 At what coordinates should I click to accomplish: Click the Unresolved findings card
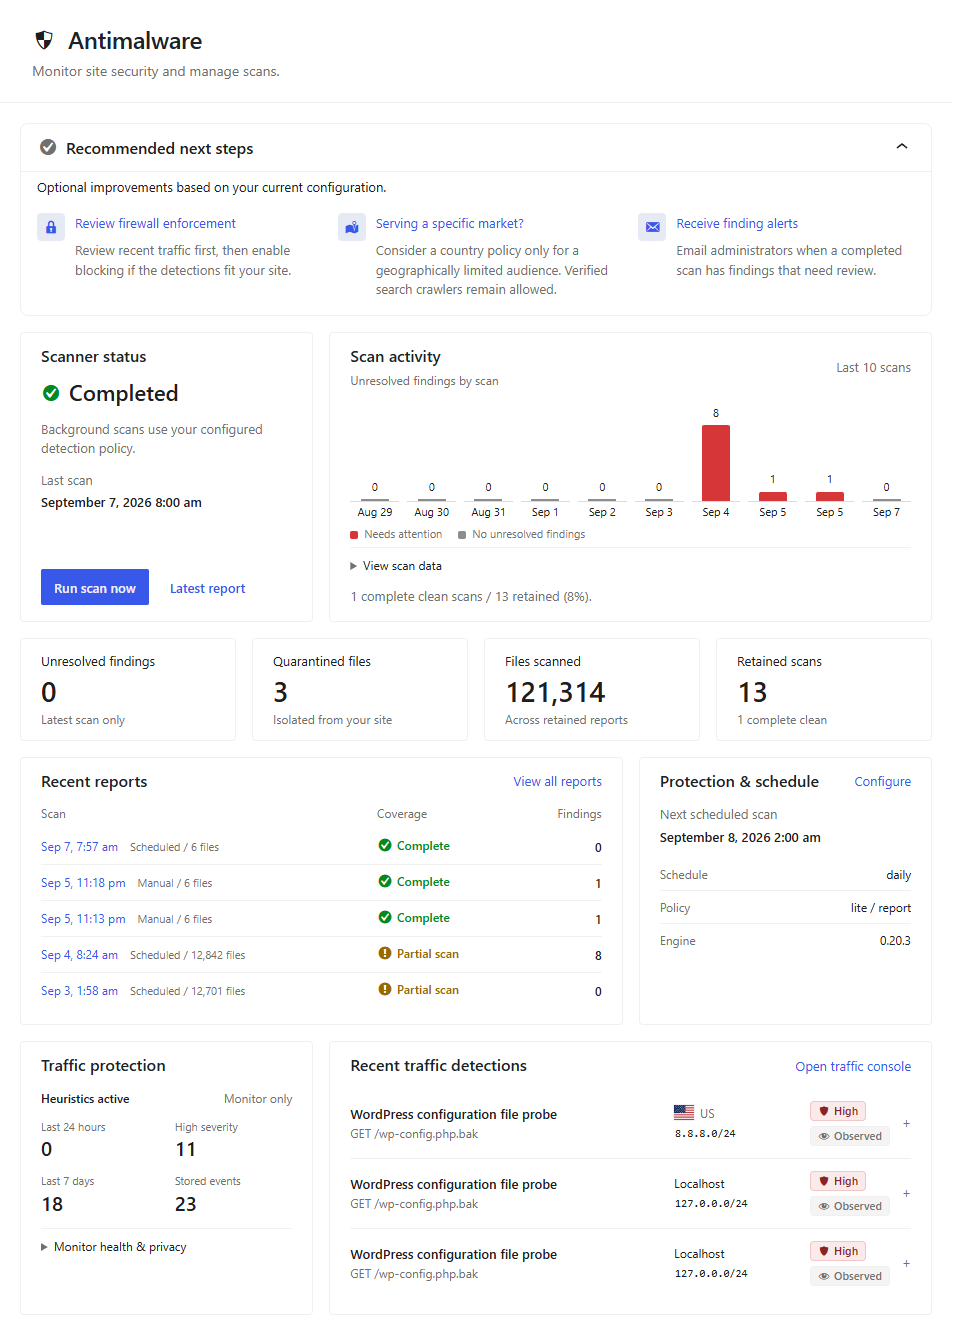128,690
